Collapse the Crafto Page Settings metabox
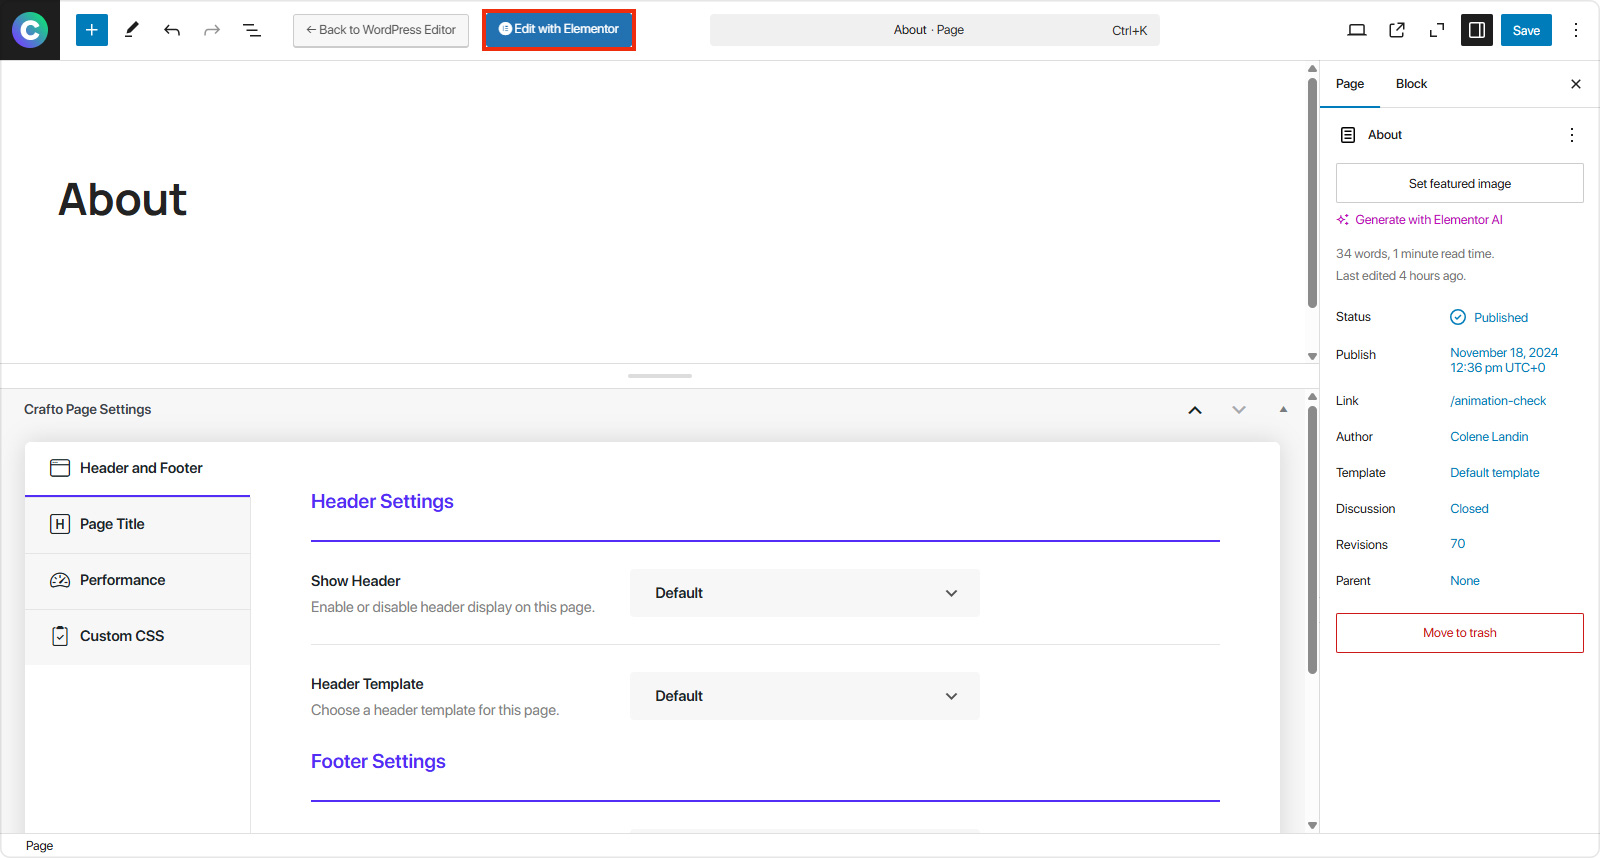 (1283, 410)
